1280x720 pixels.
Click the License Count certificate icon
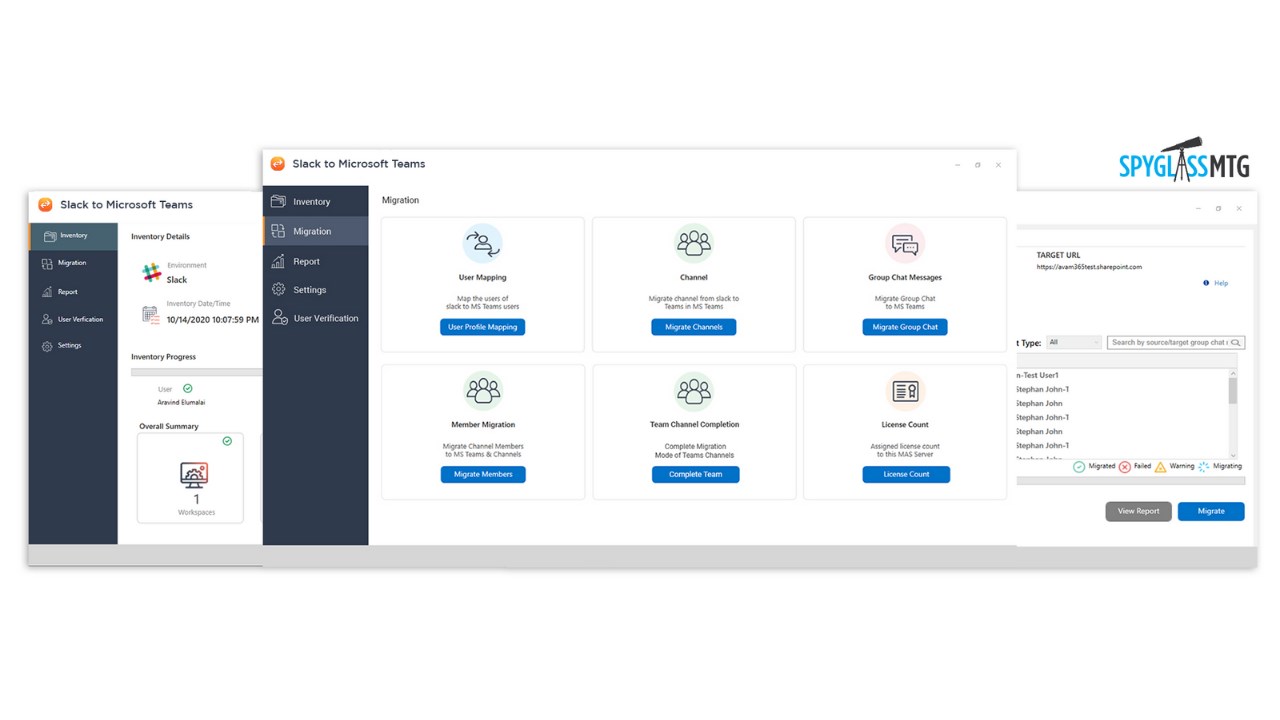(x=906, y=391)
